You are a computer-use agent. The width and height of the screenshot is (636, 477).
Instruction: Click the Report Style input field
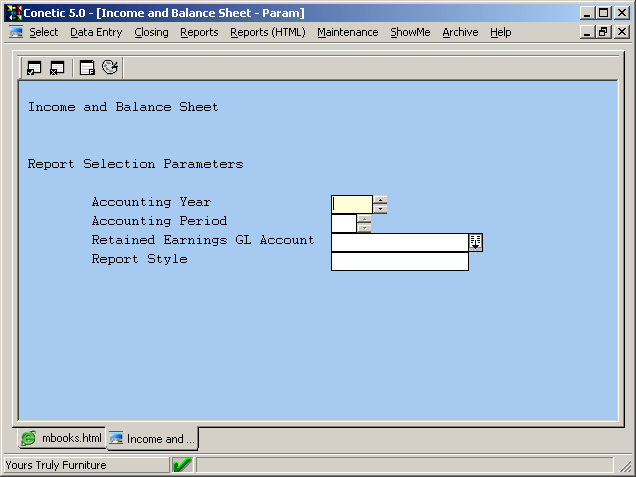tap(399, 261)
